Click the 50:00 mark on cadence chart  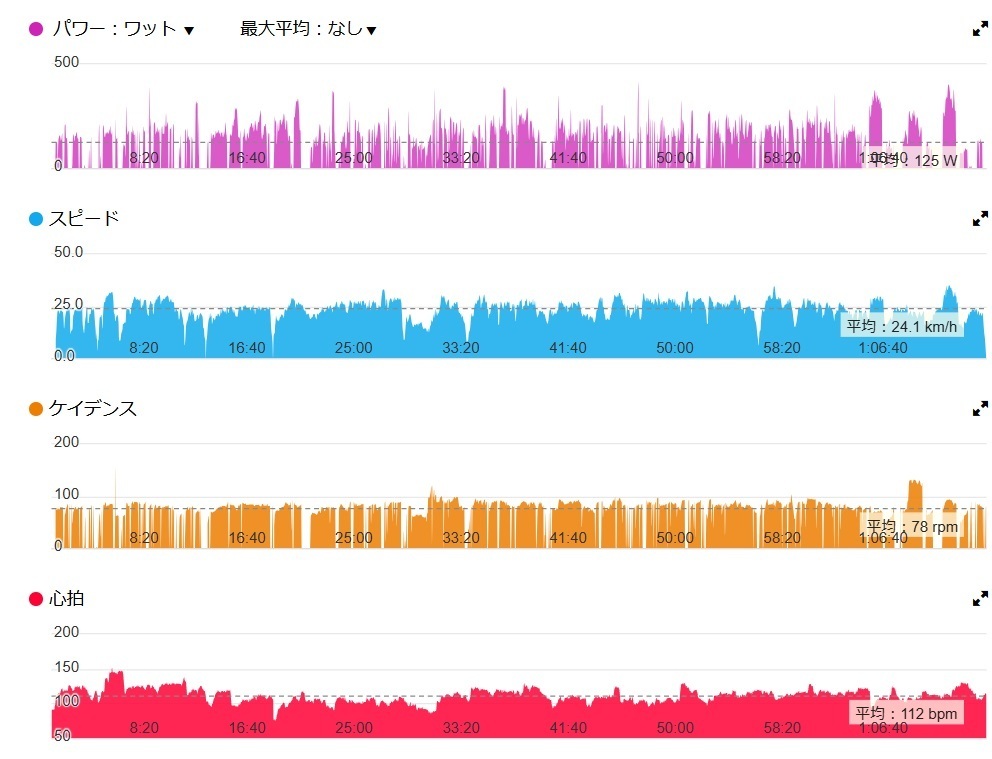pos(675,538)
